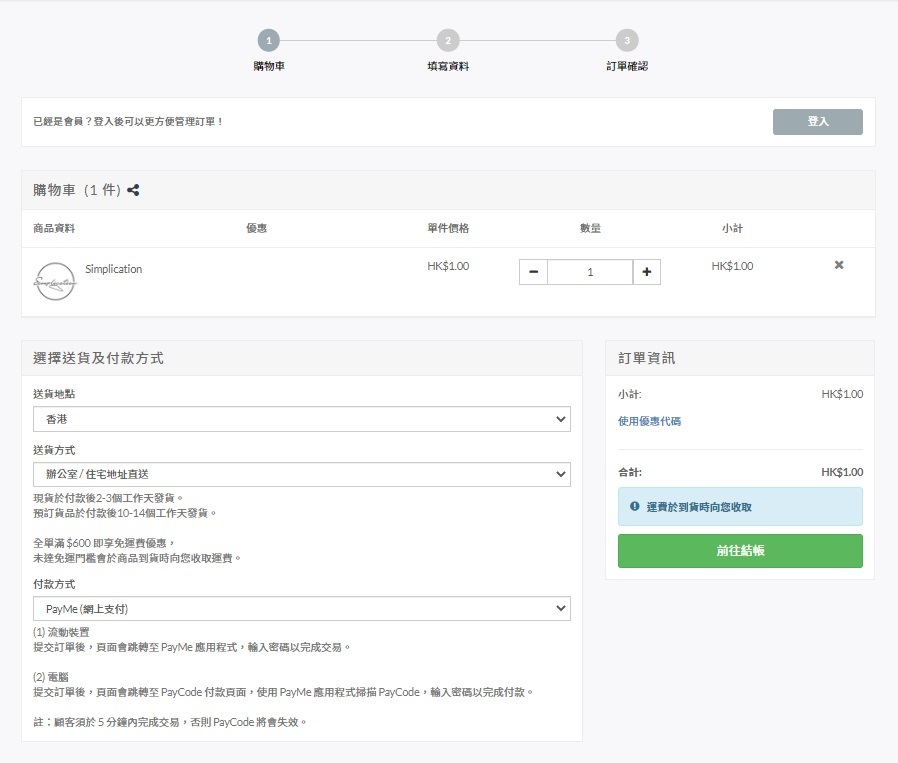Image resolution: width=898 pixels, height=763 pixels.
Task: Click the 單件價格 column header
Action: pos(448,228)
